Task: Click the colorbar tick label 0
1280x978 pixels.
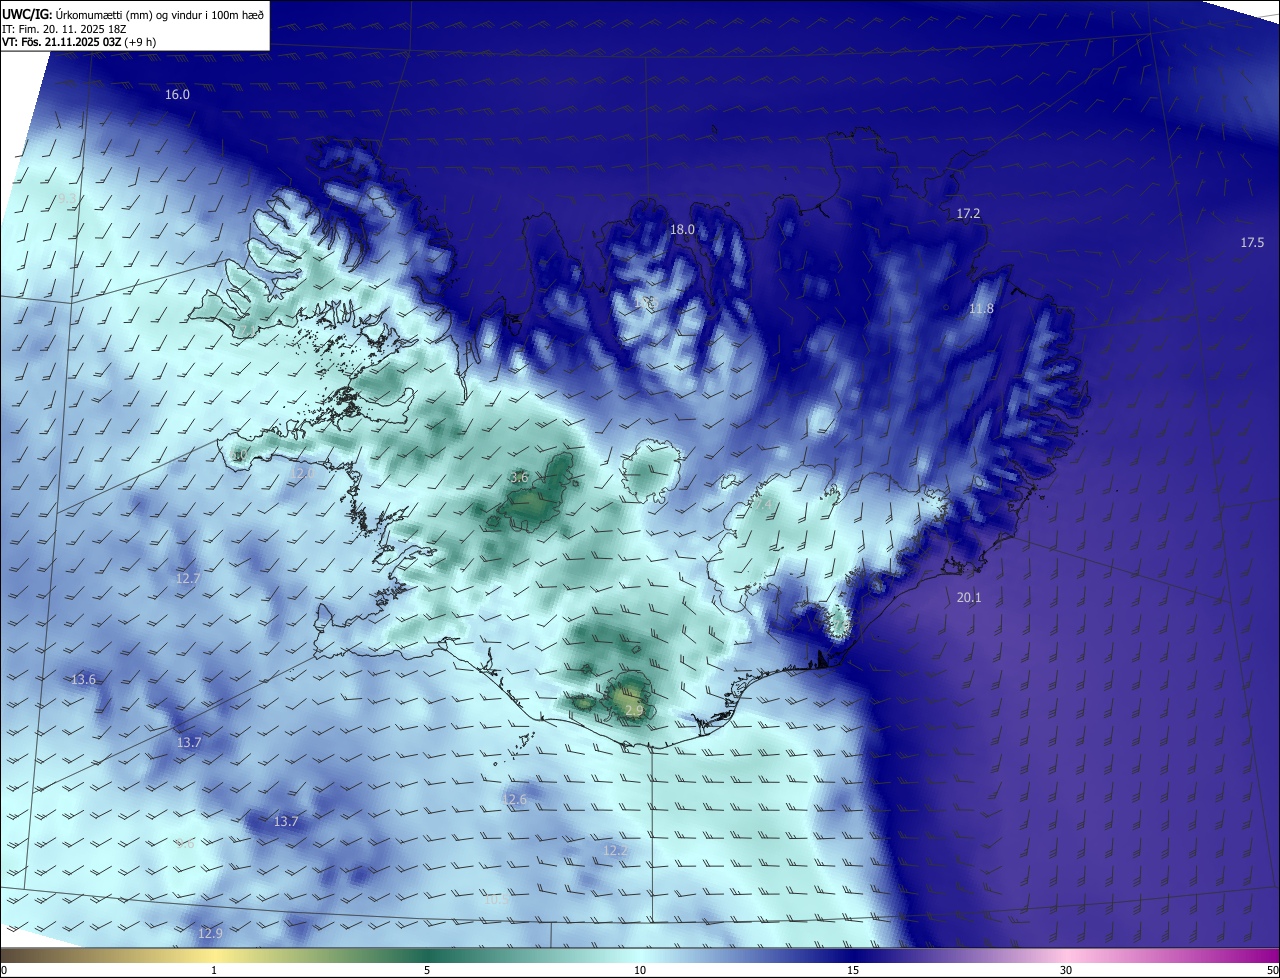Action: pos(4,970)
